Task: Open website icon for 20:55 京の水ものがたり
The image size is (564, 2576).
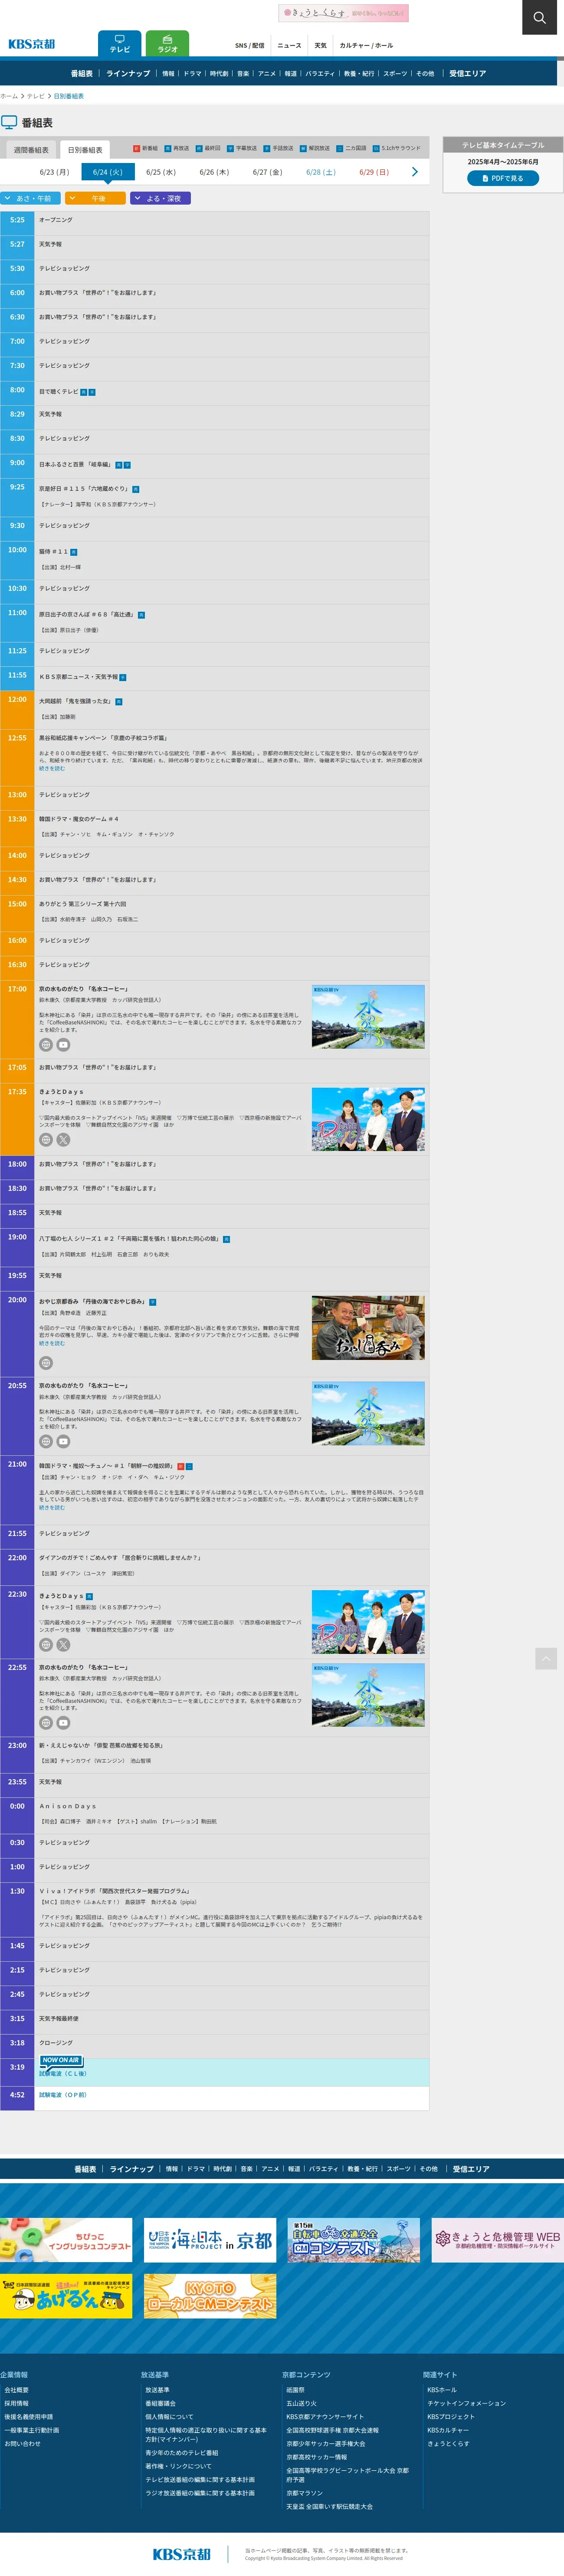Action: (x=46, y=1442)
